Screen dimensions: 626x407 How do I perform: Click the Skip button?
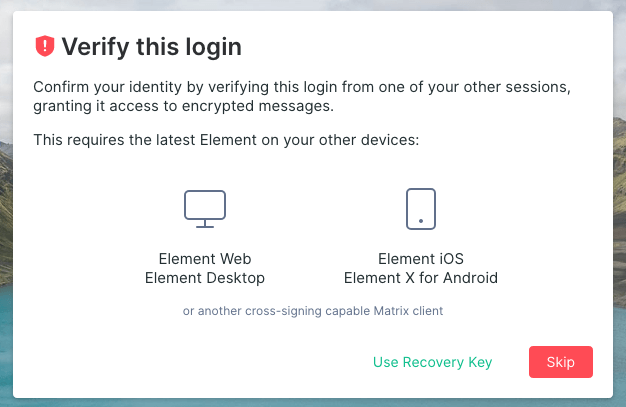coord(561,362)
